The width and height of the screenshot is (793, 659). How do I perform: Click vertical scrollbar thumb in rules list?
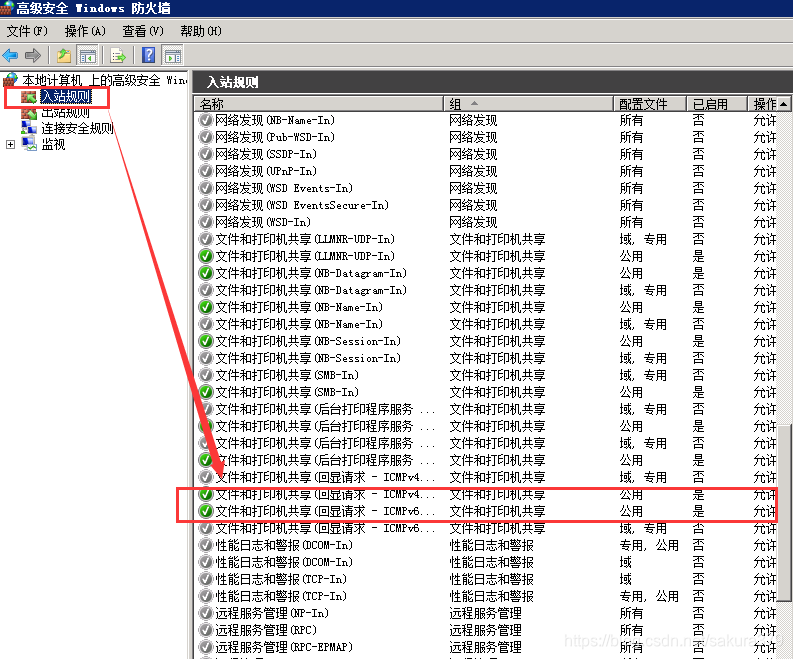[784, 512]
